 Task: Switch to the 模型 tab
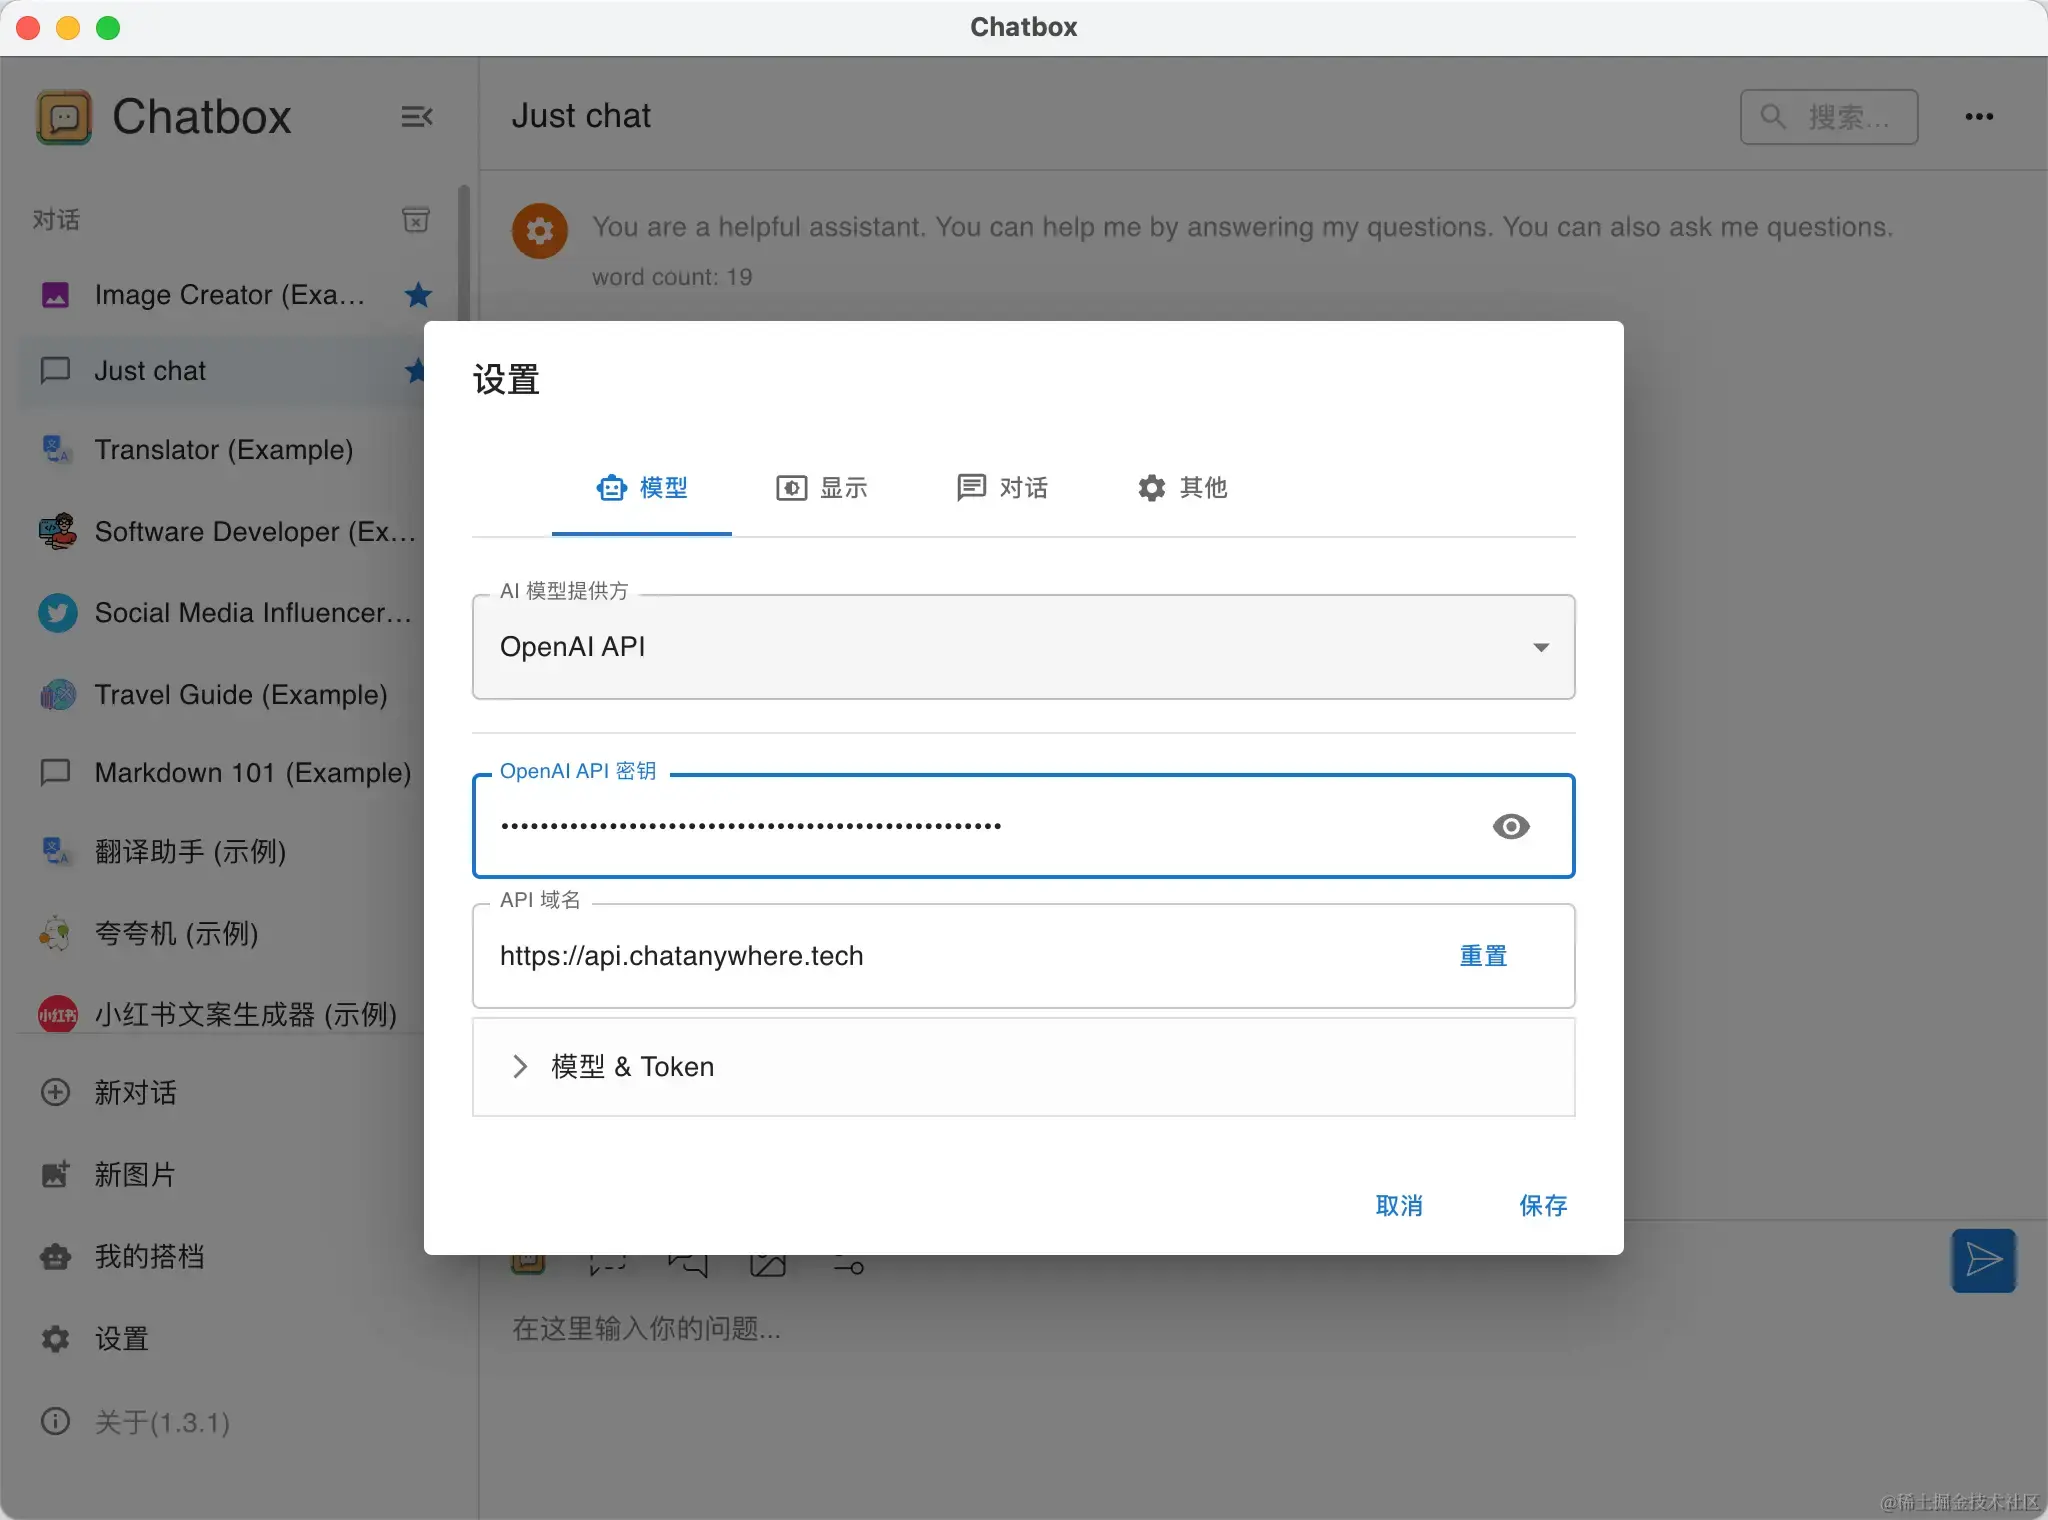(x=642, y=488)
